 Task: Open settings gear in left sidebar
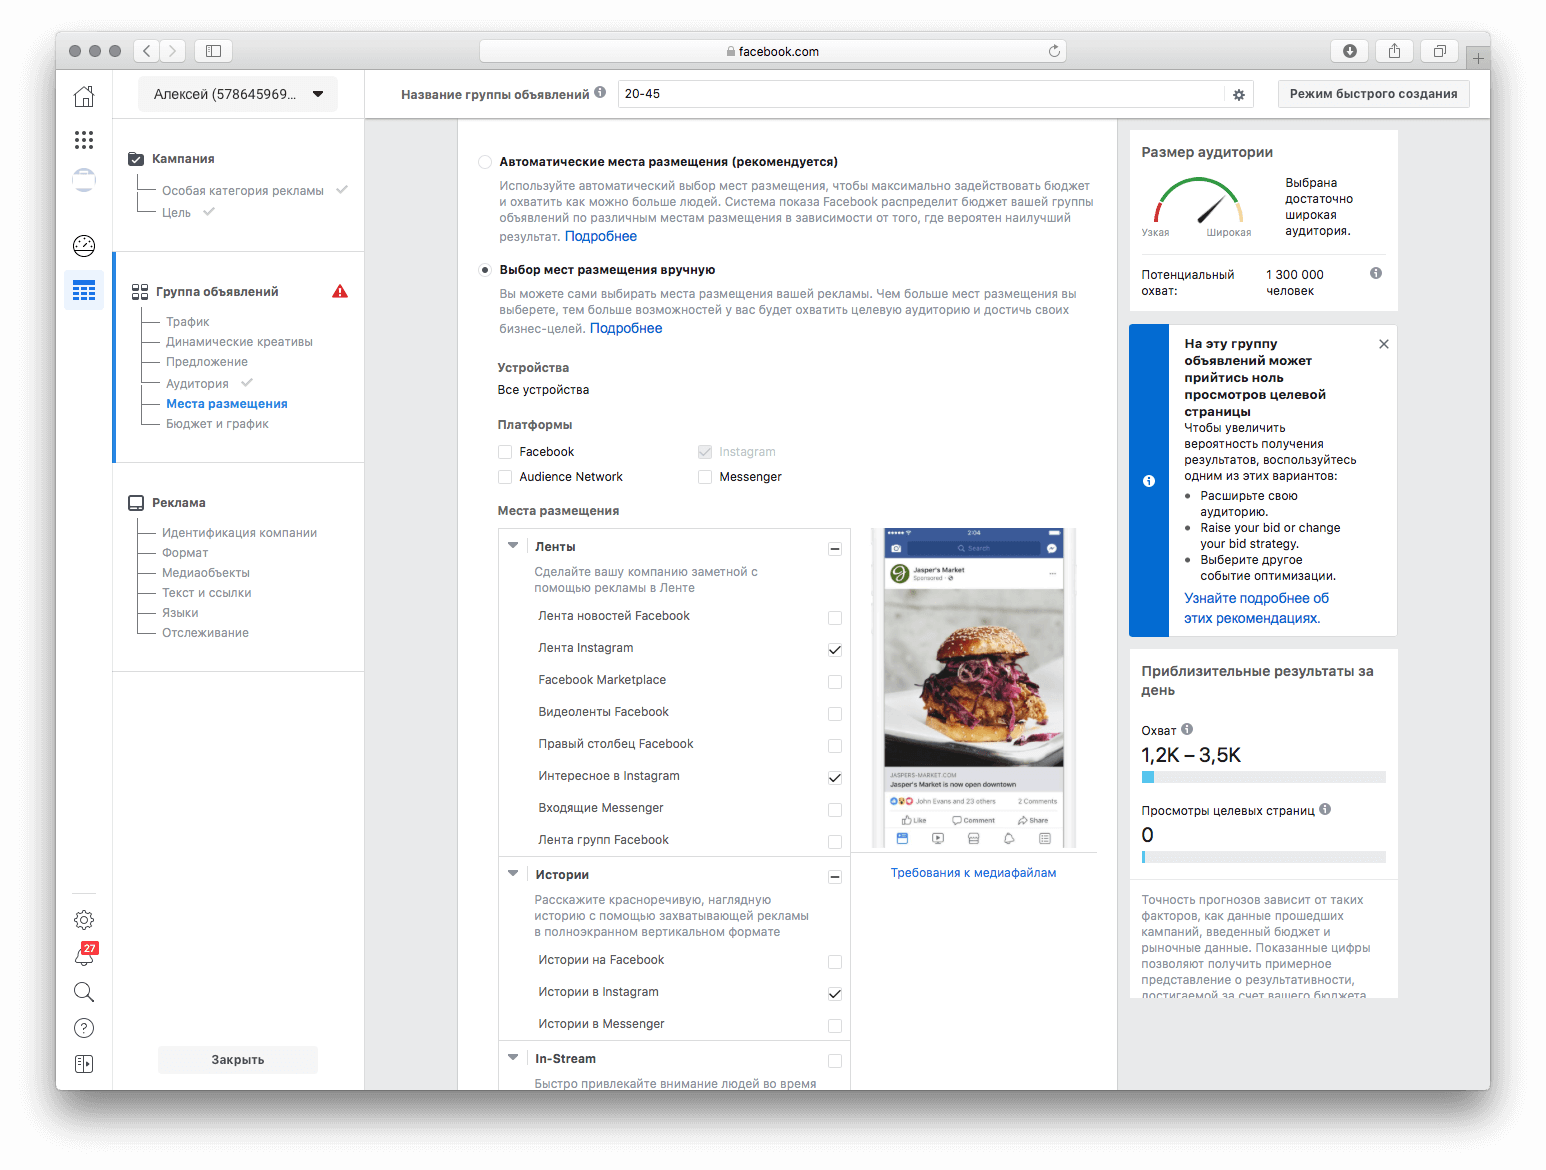pos(84,919)
